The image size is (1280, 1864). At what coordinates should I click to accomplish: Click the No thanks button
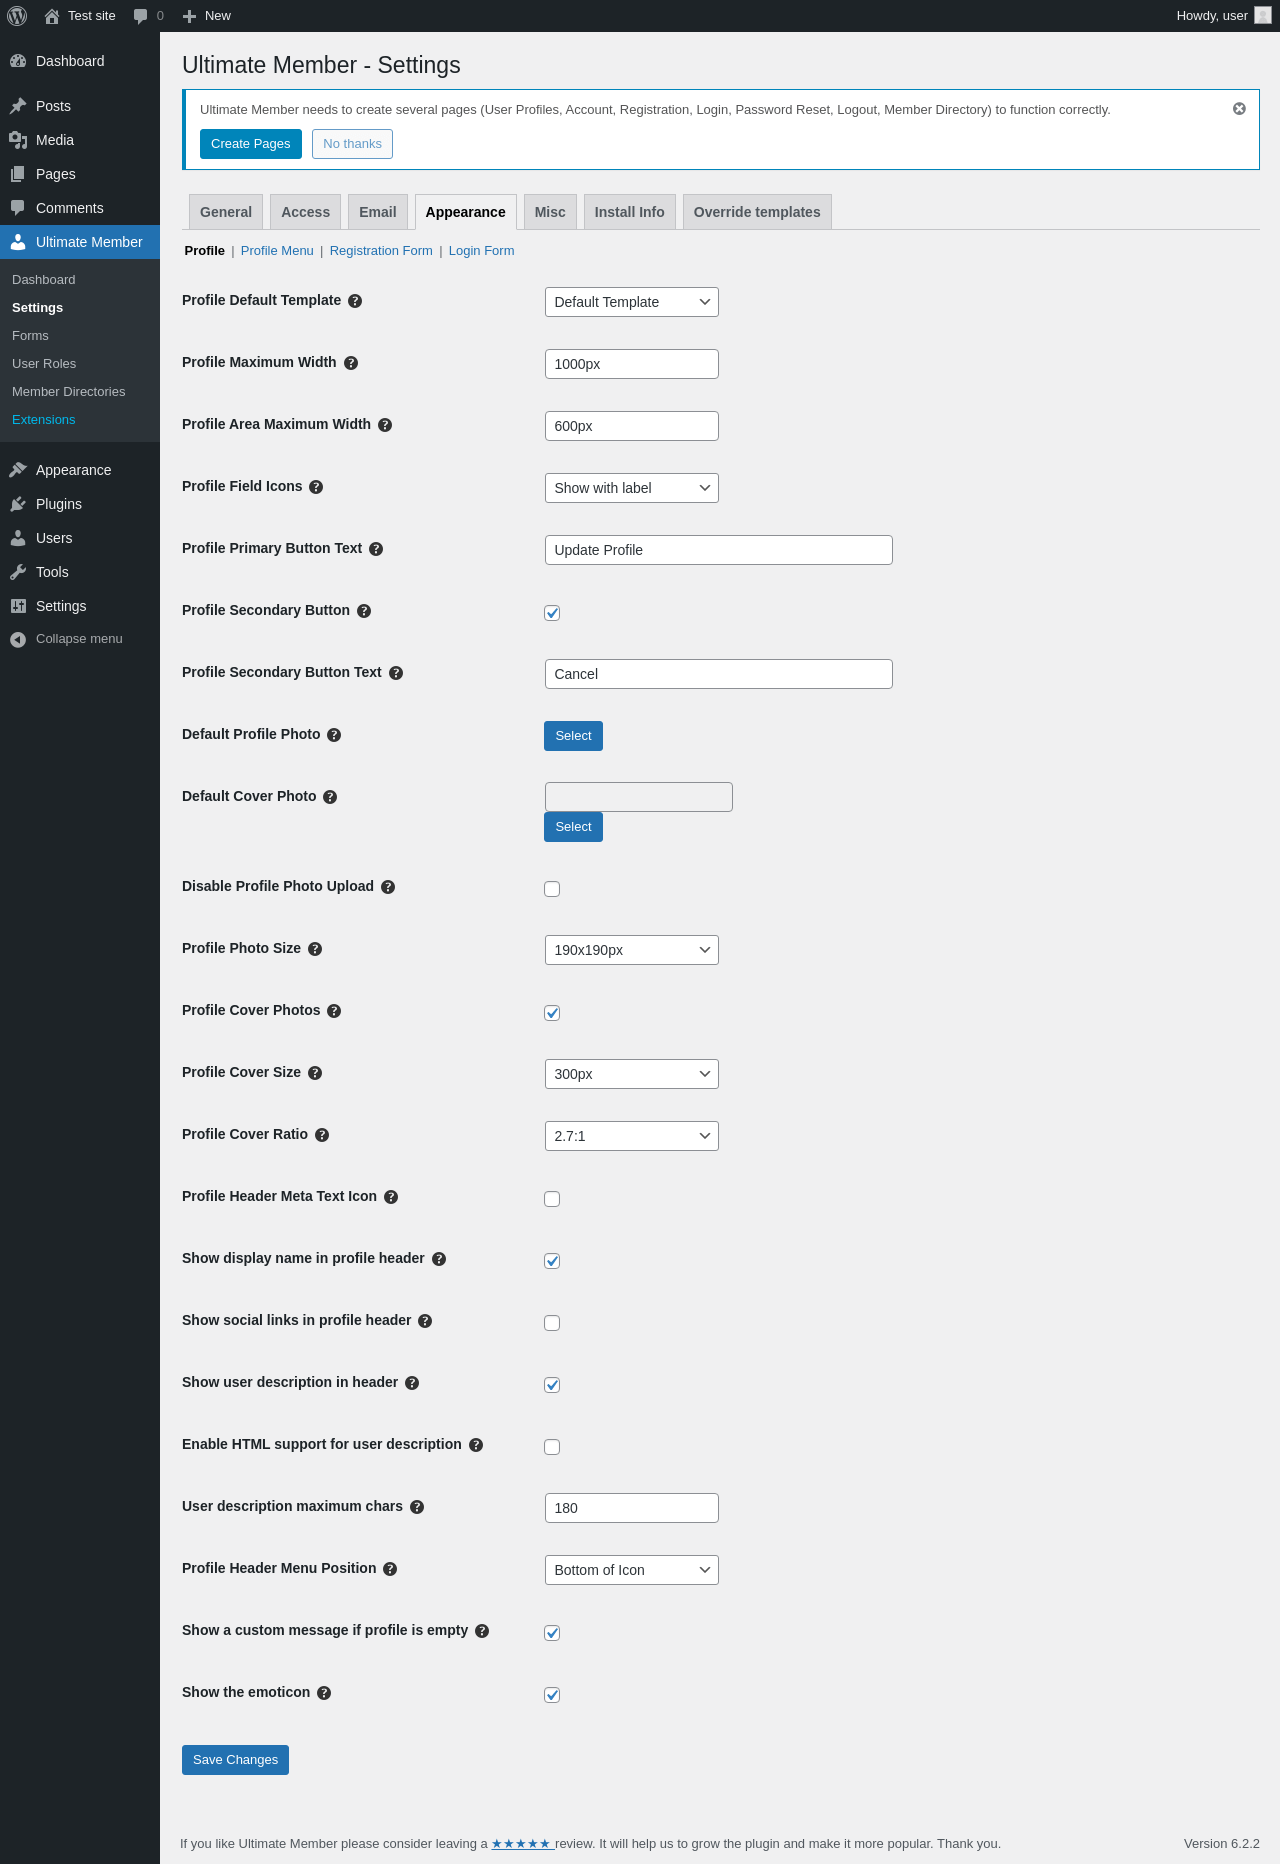[x=352, y=144]
